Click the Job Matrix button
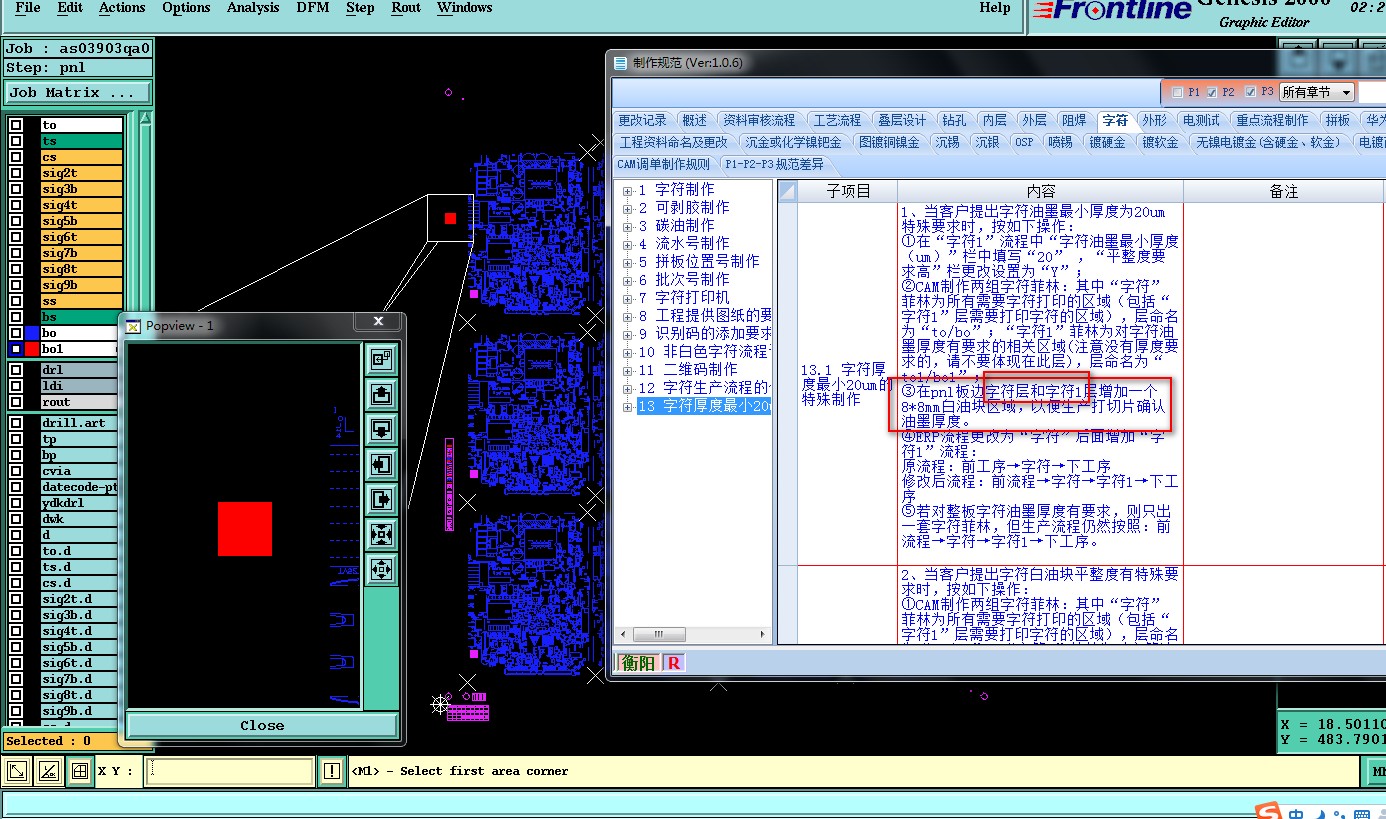Viewport: 1386px width, 819px height. 77,92
